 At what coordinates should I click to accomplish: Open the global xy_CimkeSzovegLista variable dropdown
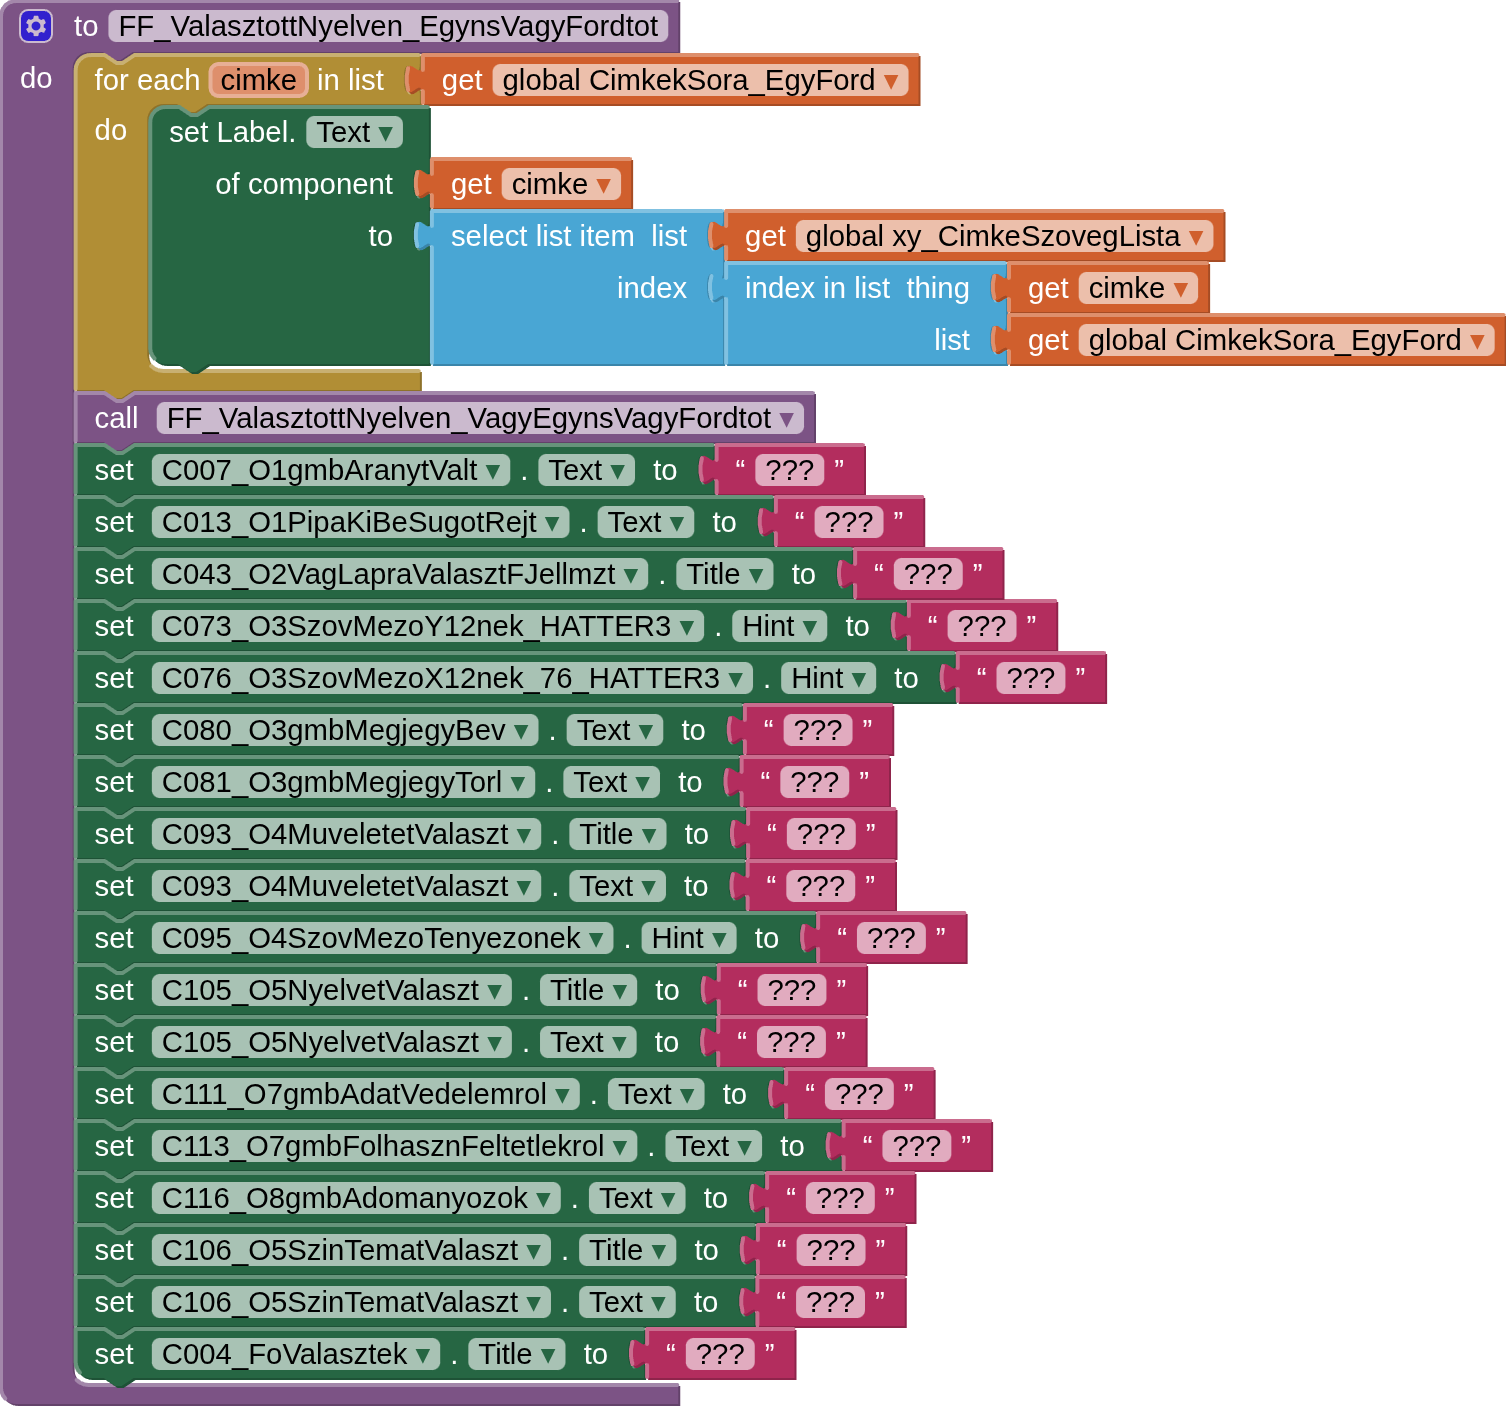click(1195, 237)
